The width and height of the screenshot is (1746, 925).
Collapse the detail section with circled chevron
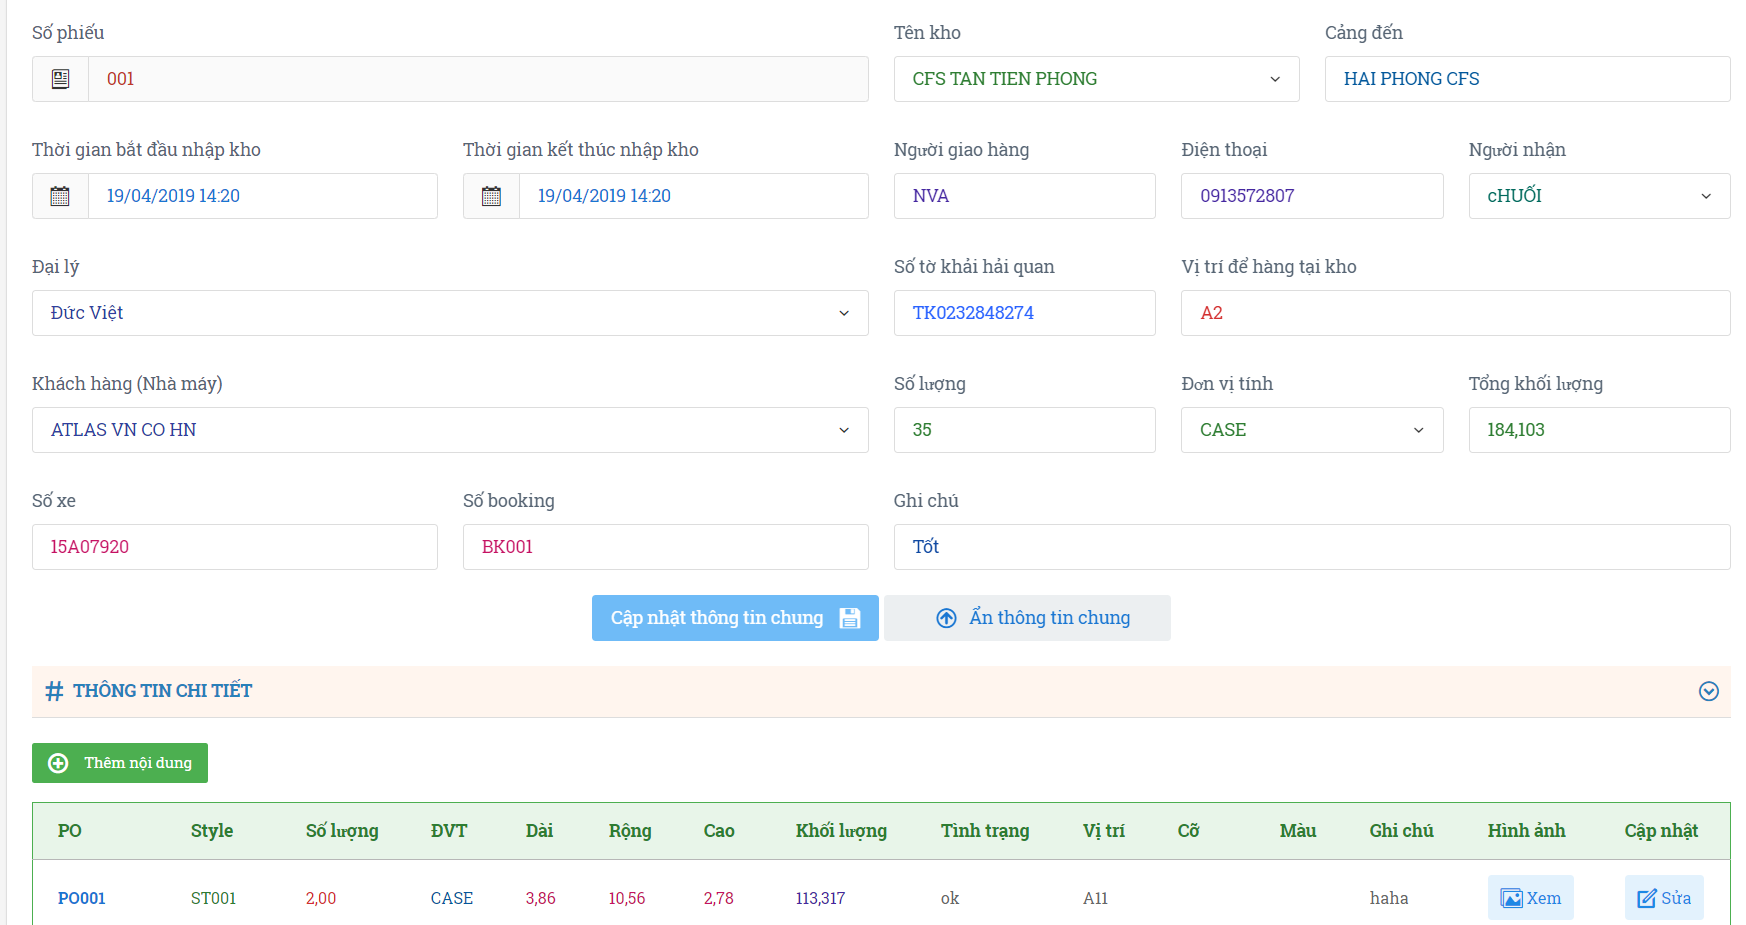point(1708,691)
